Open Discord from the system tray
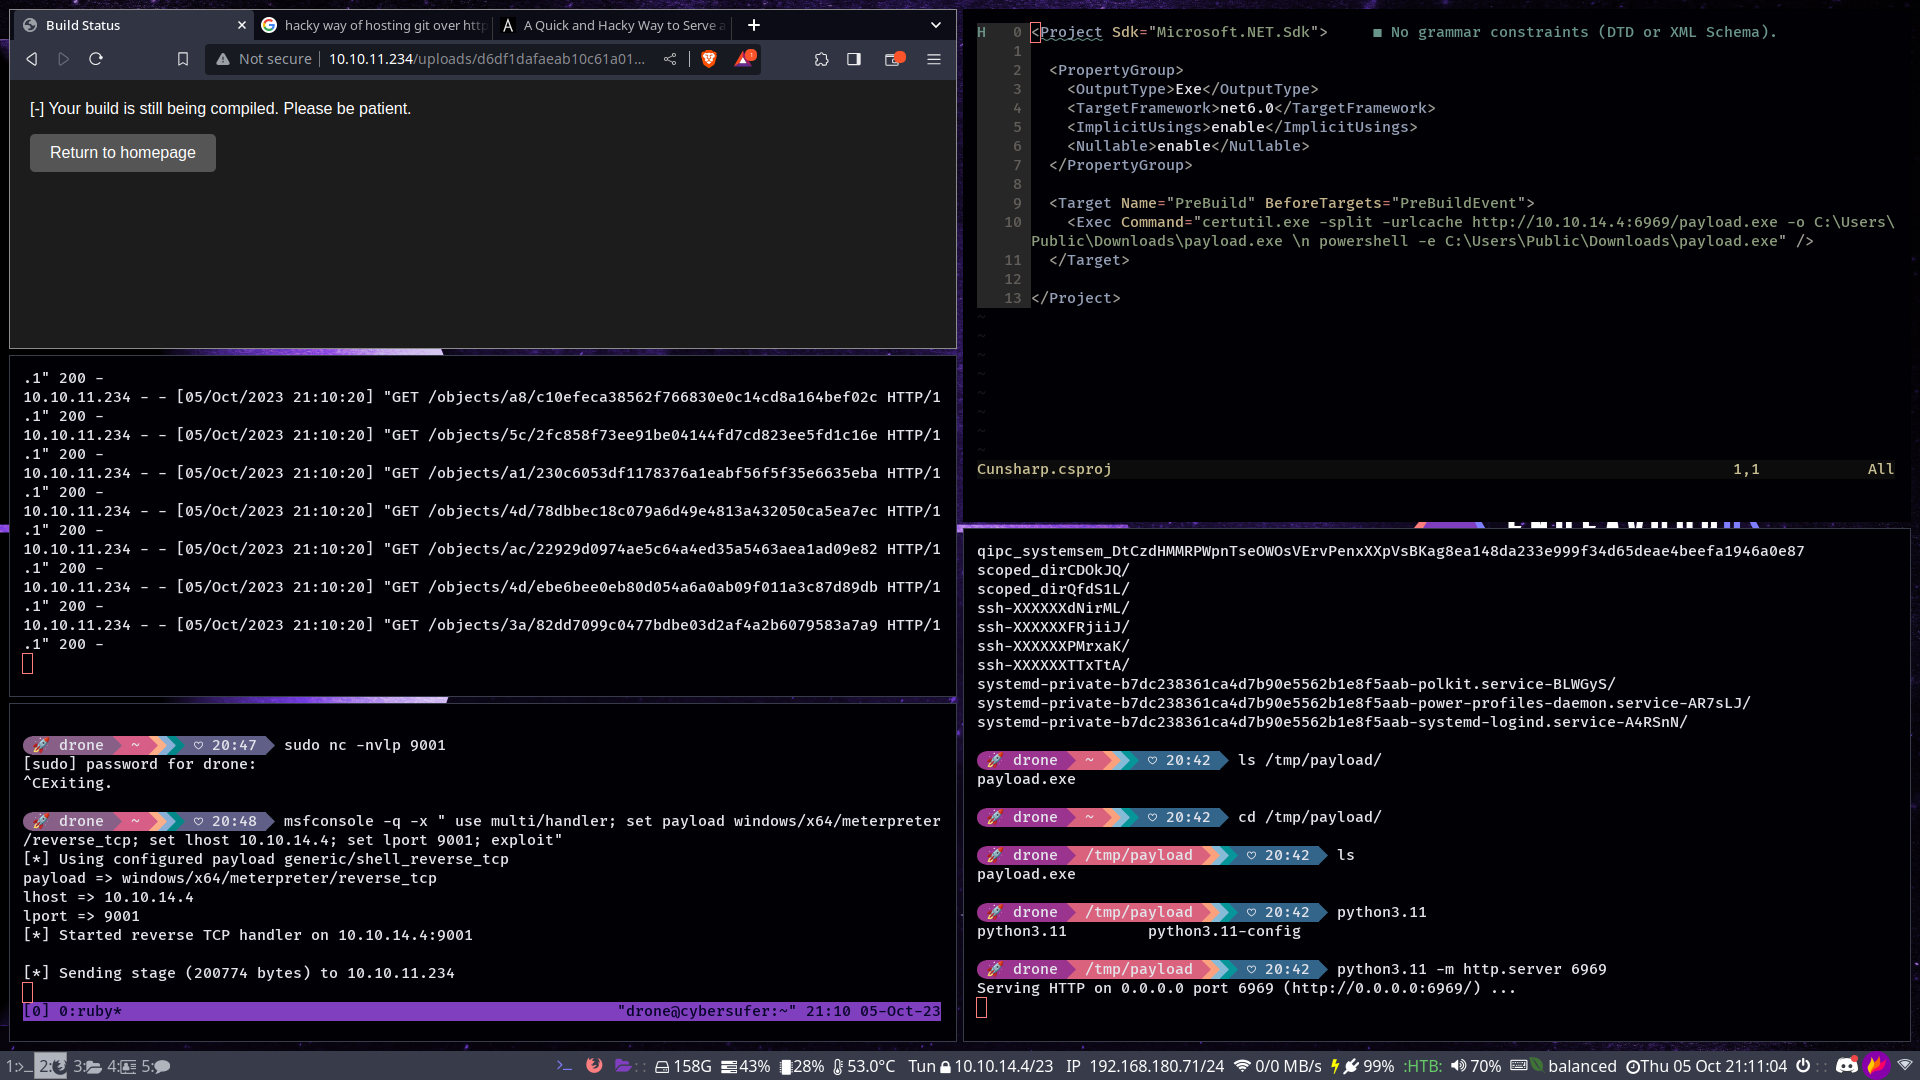This screenshot has width=1920, height=1080. (x=1847, y=1066)
